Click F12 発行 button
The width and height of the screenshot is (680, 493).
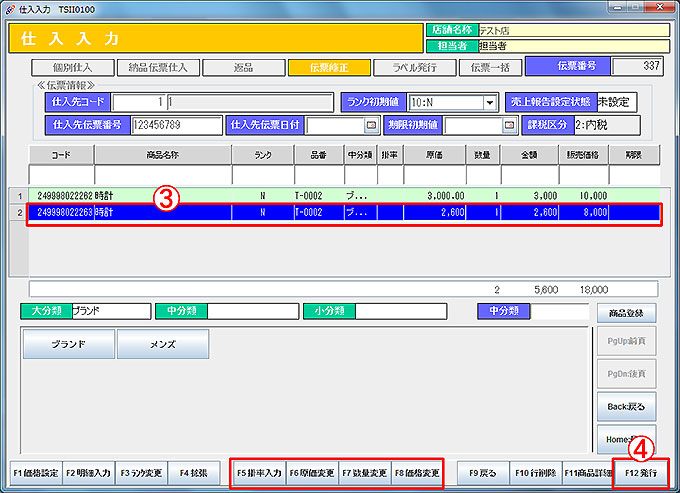640,471
